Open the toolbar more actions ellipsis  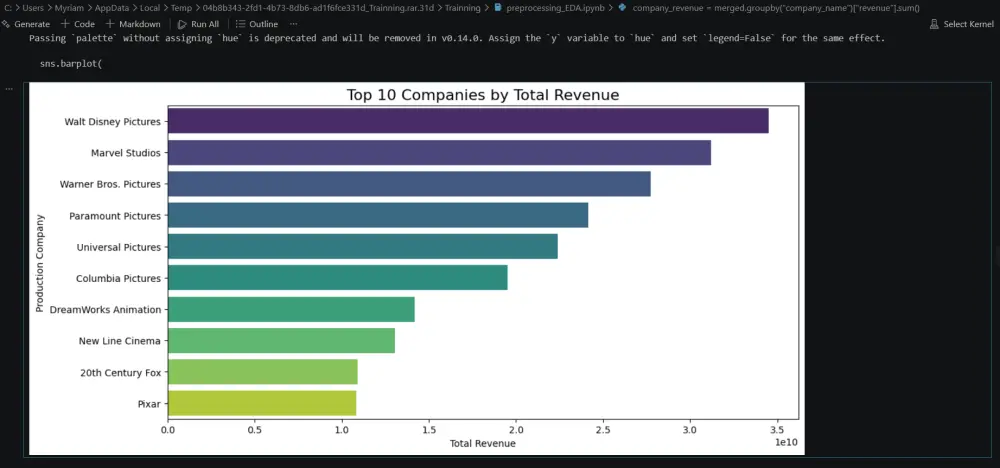pyautogui.click(x=293, y=24)
